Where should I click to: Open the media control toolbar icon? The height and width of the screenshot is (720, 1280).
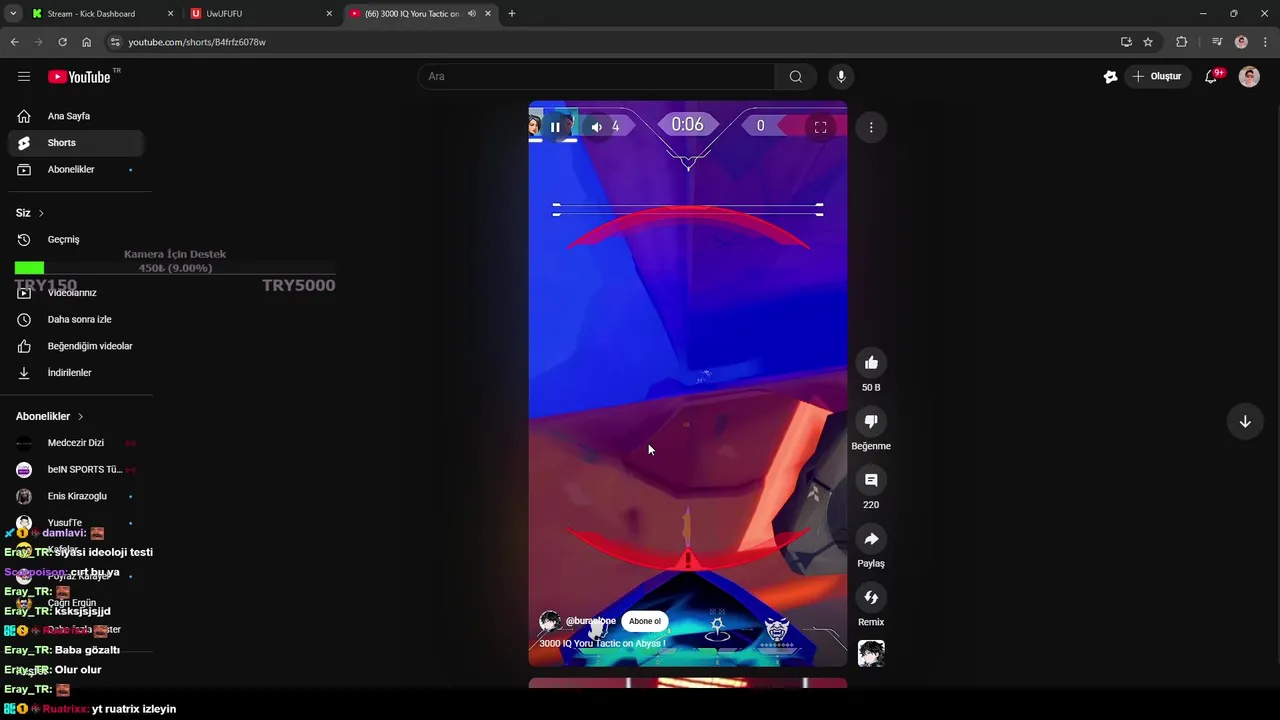pyautogui.click(x=1216, y=42)
